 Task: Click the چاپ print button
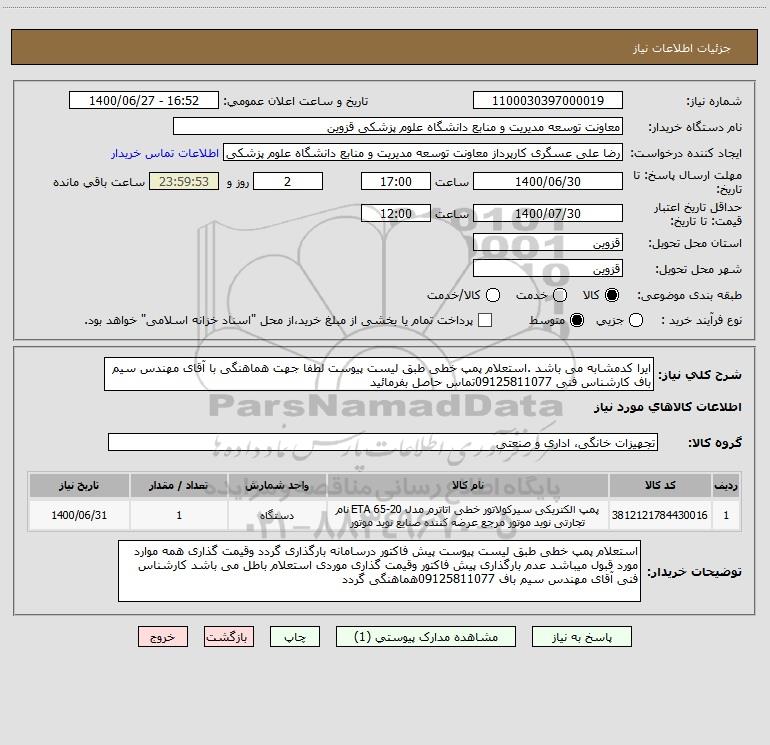coord(295,637)
